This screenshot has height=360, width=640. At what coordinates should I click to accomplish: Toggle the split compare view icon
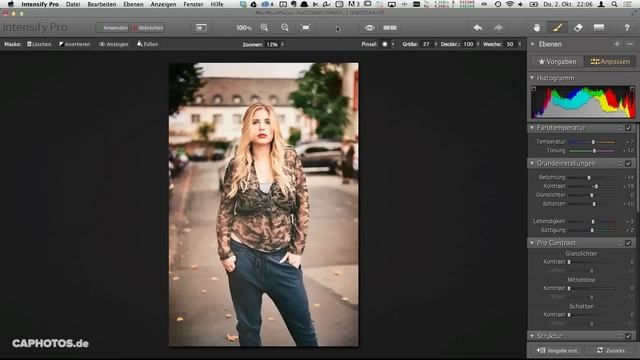[x=390, y=28]
